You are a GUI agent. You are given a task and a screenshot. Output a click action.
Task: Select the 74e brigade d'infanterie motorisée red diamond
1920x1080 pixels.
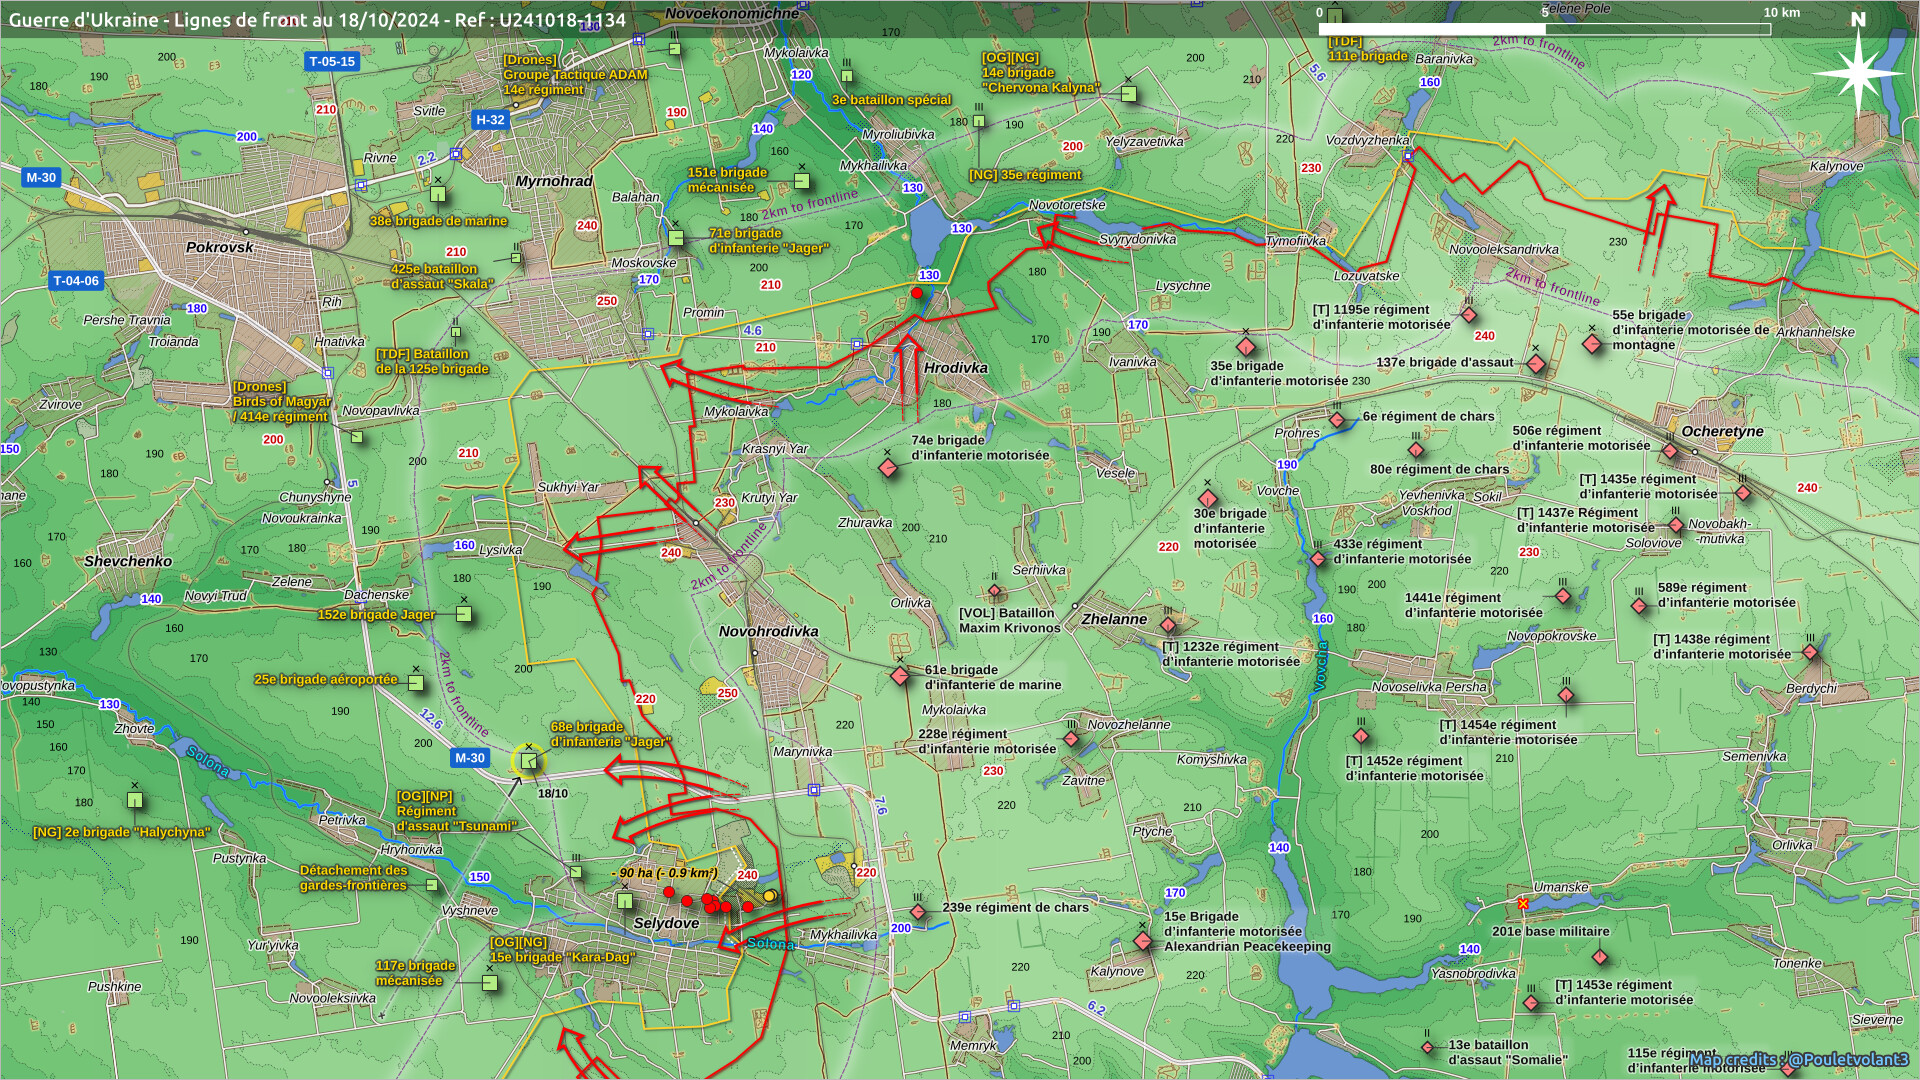pos(887,468)
